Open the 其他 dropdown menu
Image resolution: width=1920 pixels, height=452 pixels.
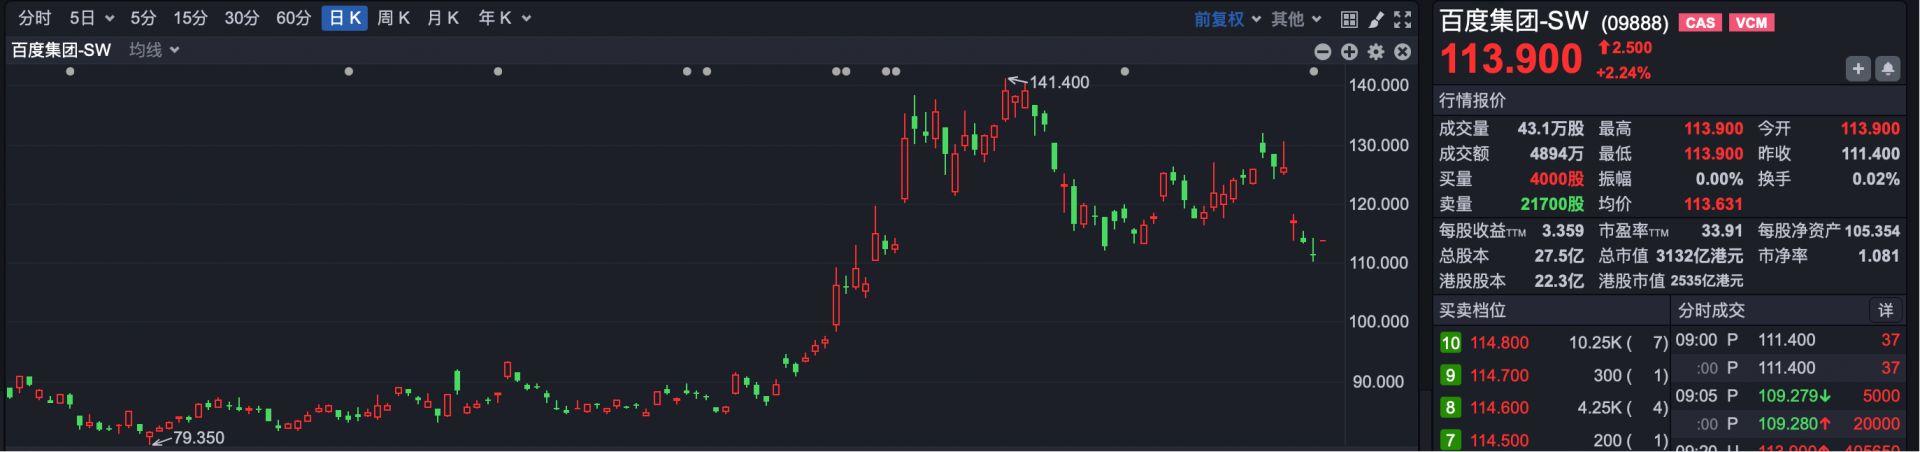1296,19
